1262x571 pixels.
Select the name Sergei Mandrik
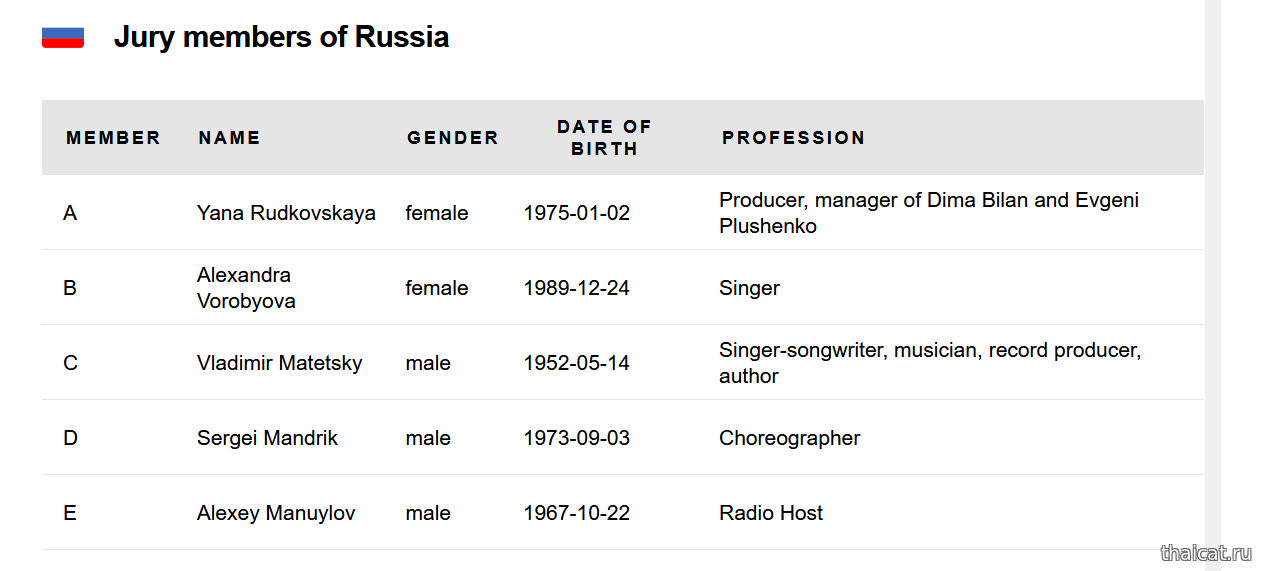point(267,438)
